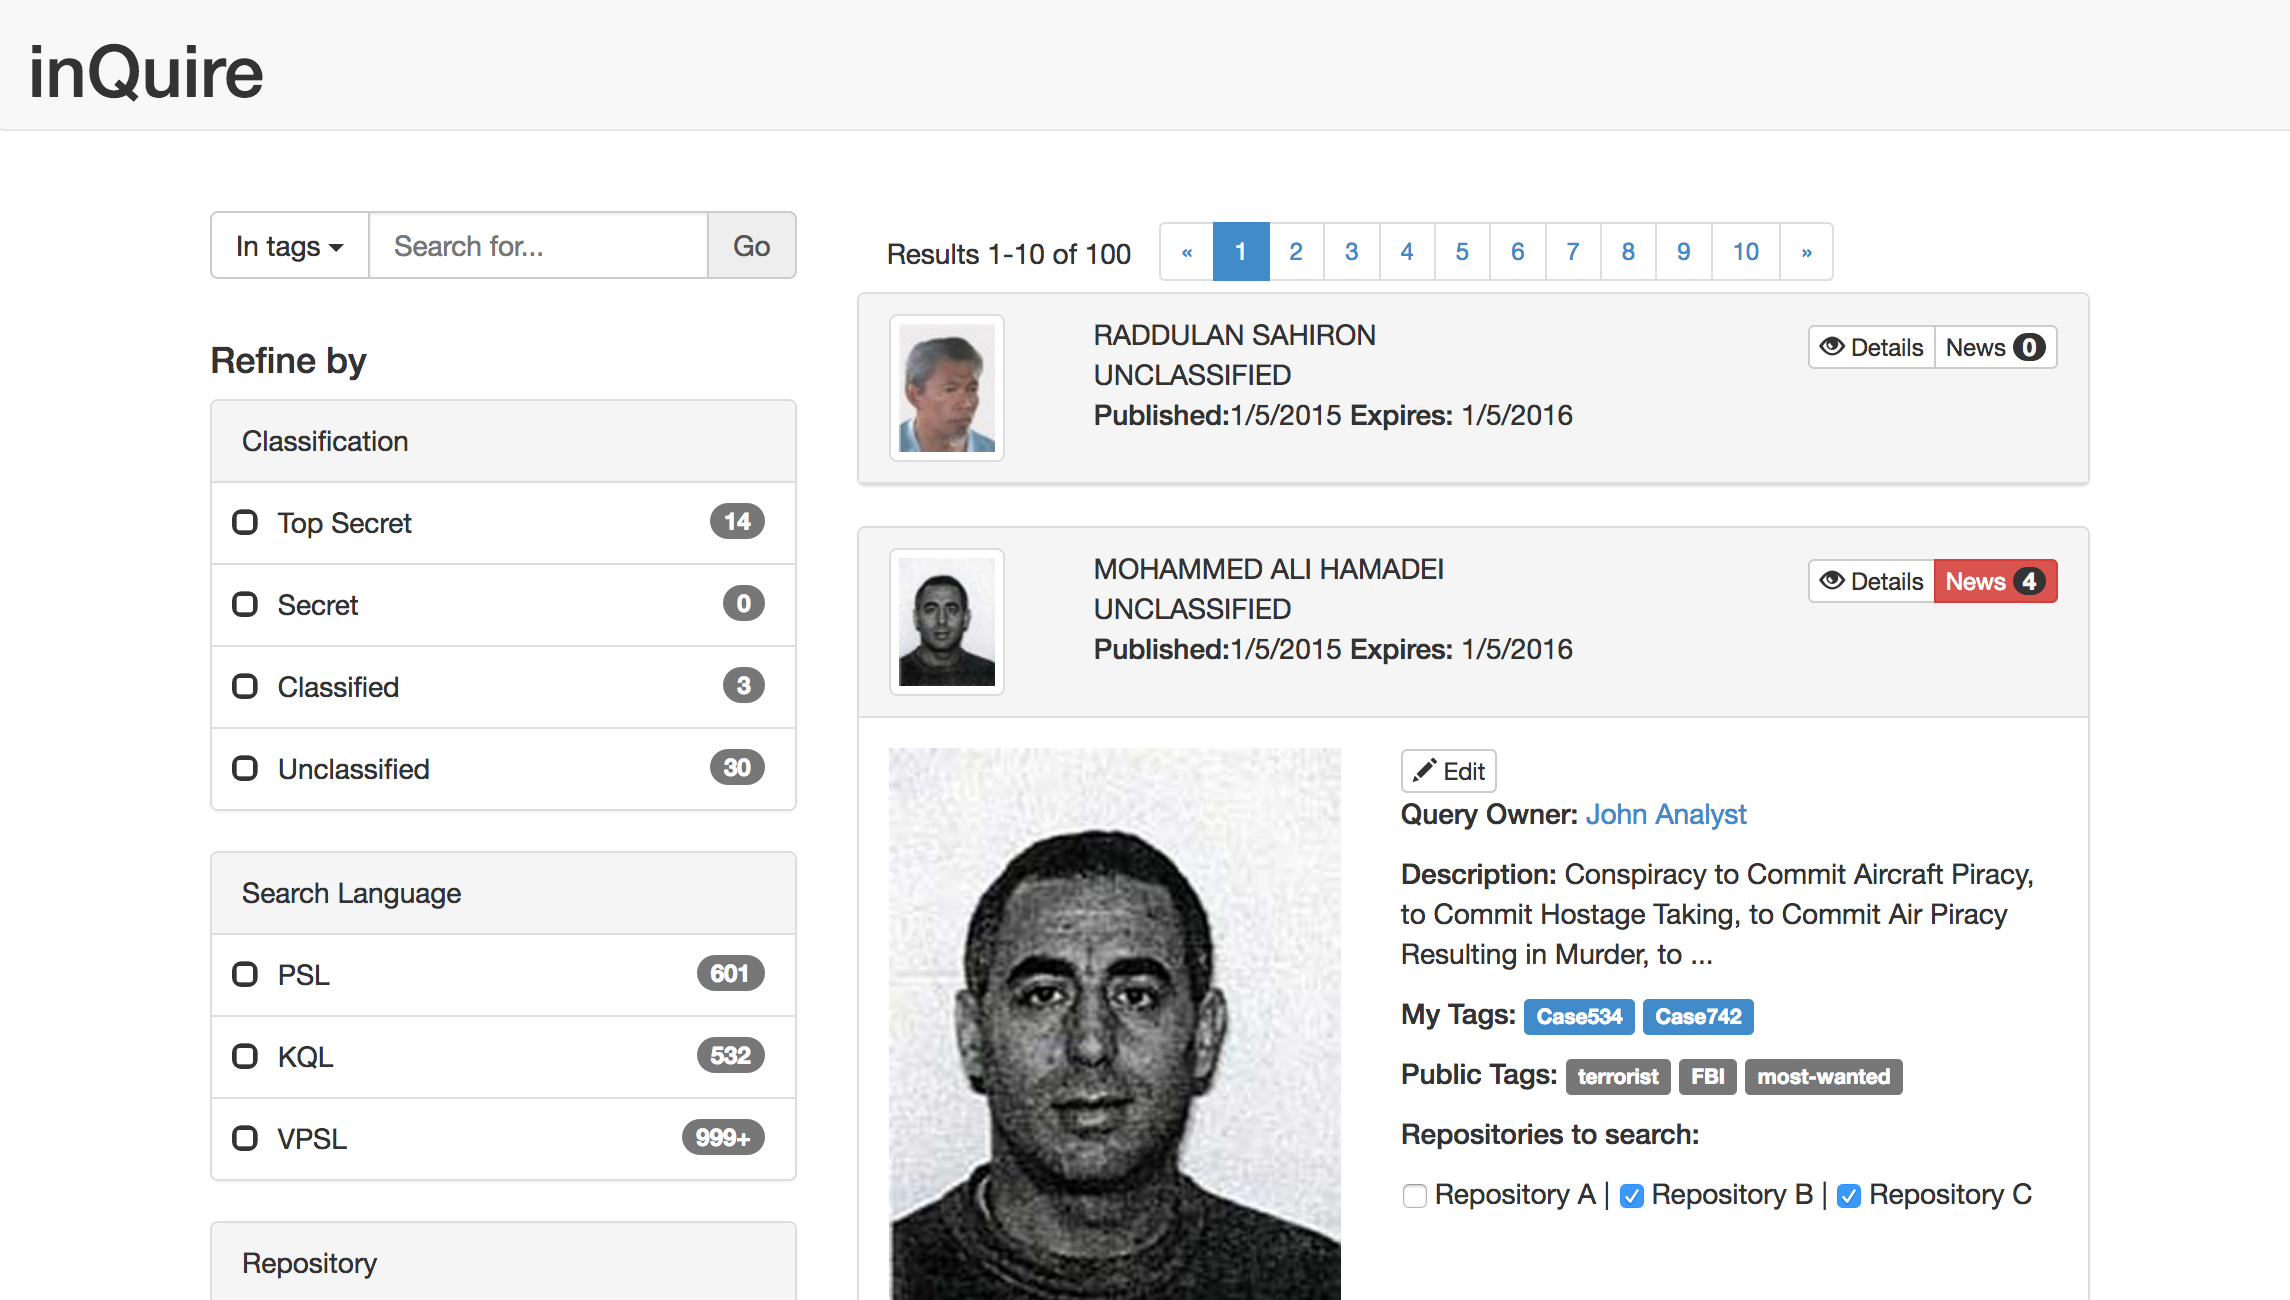Click the pencil Edit button
The width and height of the screenshot is (2290, 1300).
pyautogui.click(x=1448, y=771)
